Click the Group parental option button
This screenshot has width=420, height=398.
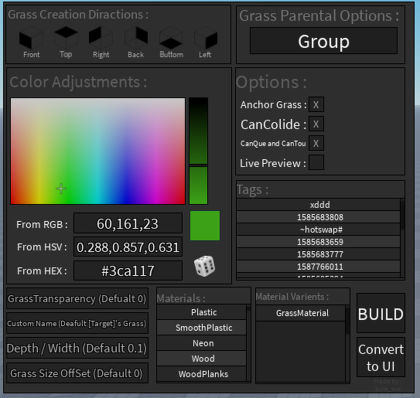[324, 41]
